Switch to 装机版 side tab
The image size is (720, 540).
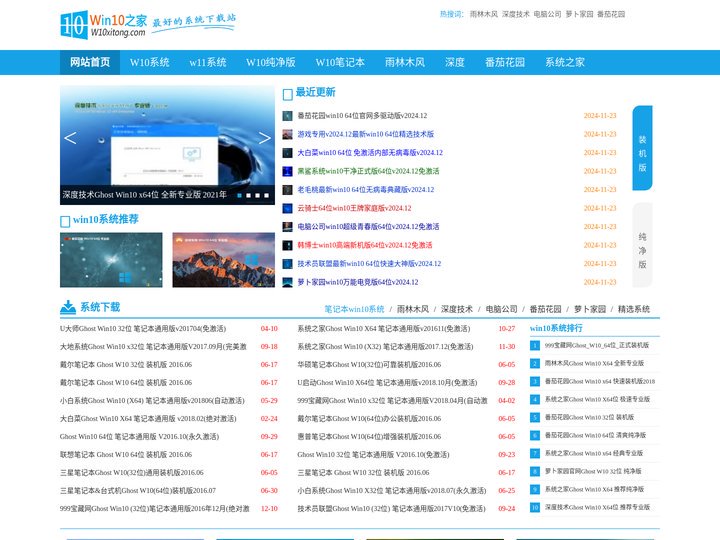(x=642, y=148)
